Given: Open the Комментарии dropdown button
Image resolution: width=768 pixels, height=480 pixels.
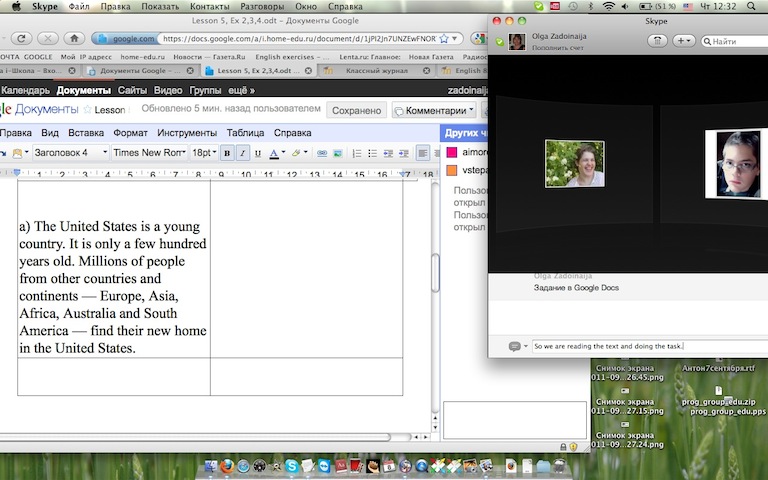Looking at the screenshot, I should [x=434, y=110].
